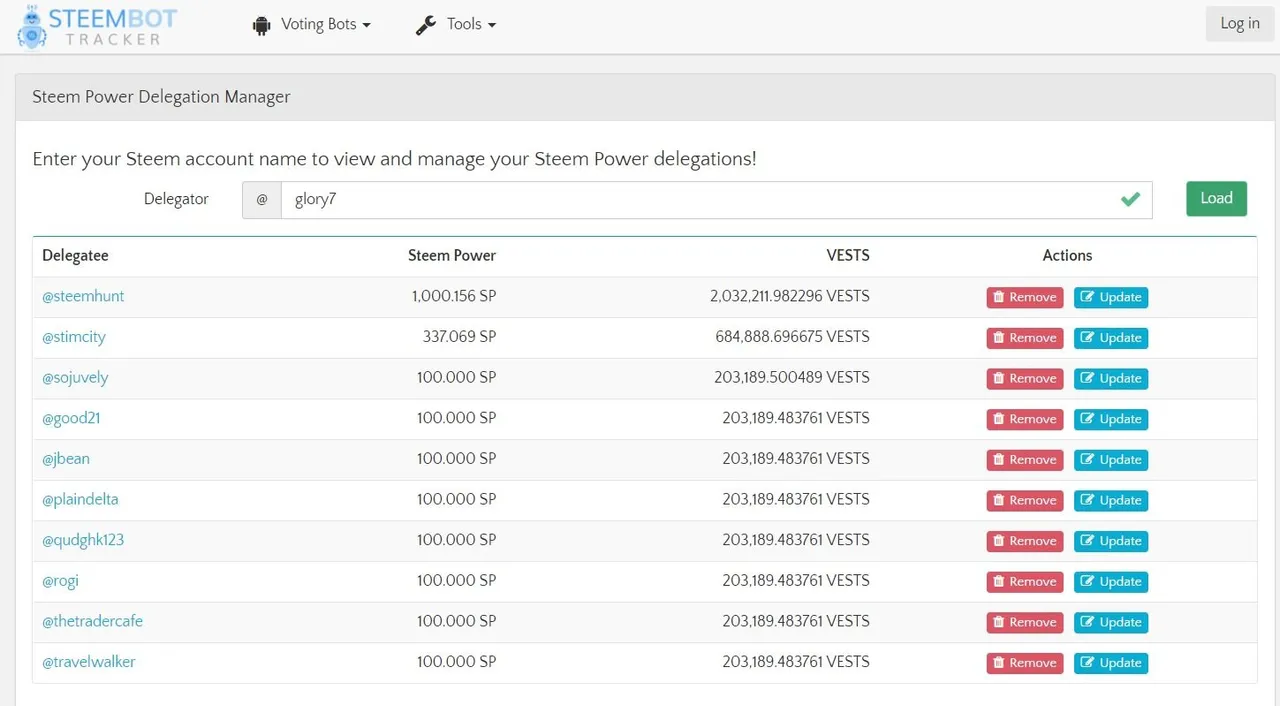Click the Steem Power Delegation Manager heading
This screenshot has height=706, width=1280.
161,97
